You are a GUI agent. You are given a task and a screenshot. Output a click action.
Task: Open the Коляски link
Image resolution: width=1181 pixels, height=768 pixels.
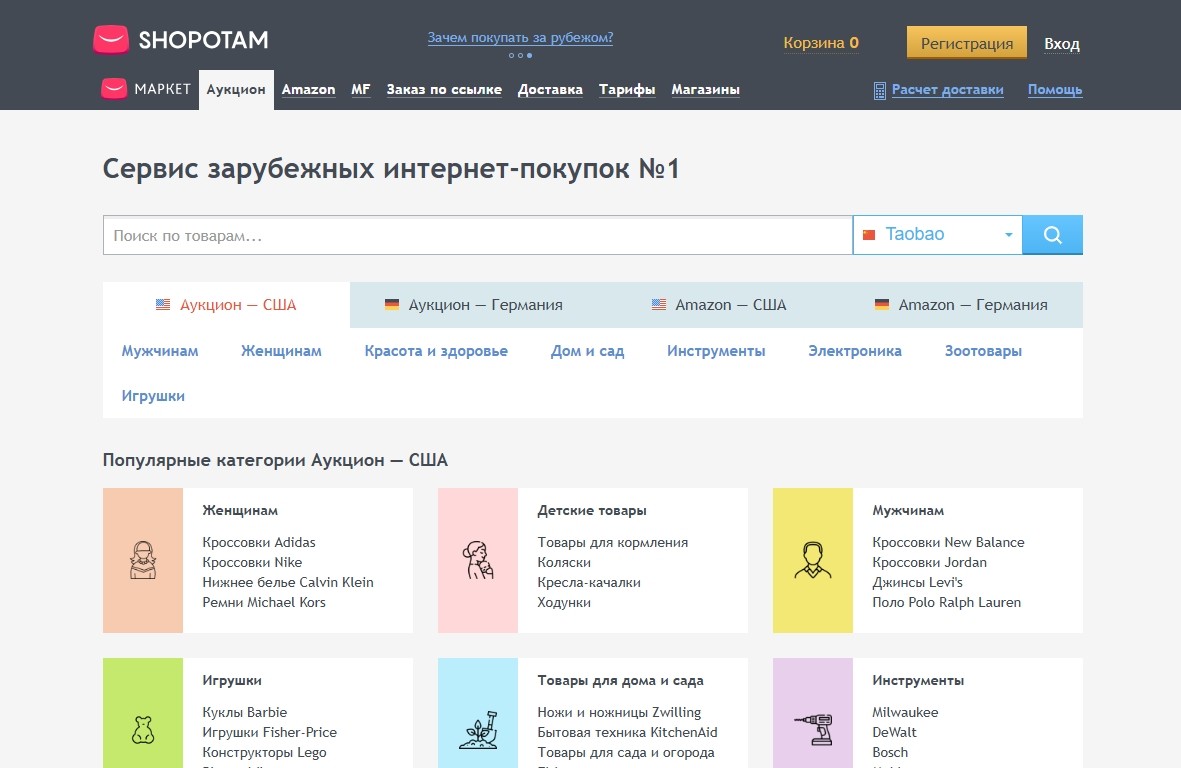(563, 562)
